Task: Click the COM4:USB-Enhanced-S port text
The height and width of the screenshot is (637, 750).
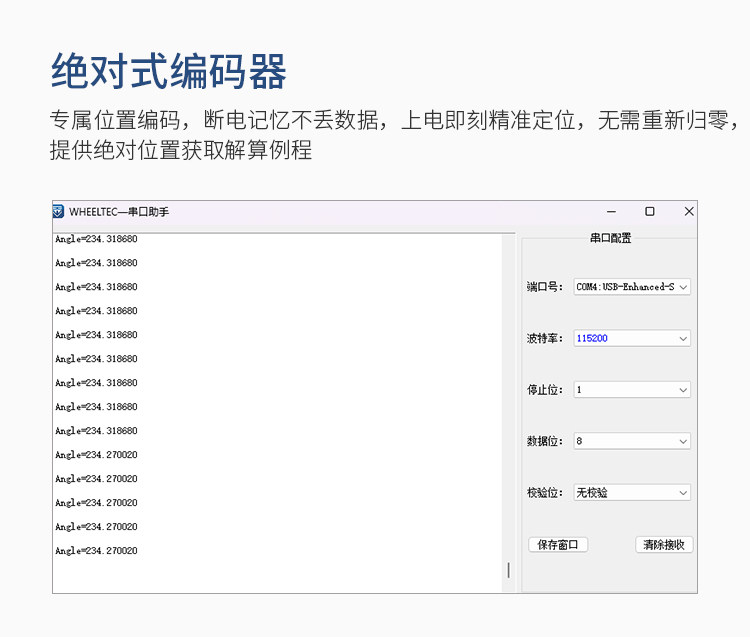Action: 625,287
